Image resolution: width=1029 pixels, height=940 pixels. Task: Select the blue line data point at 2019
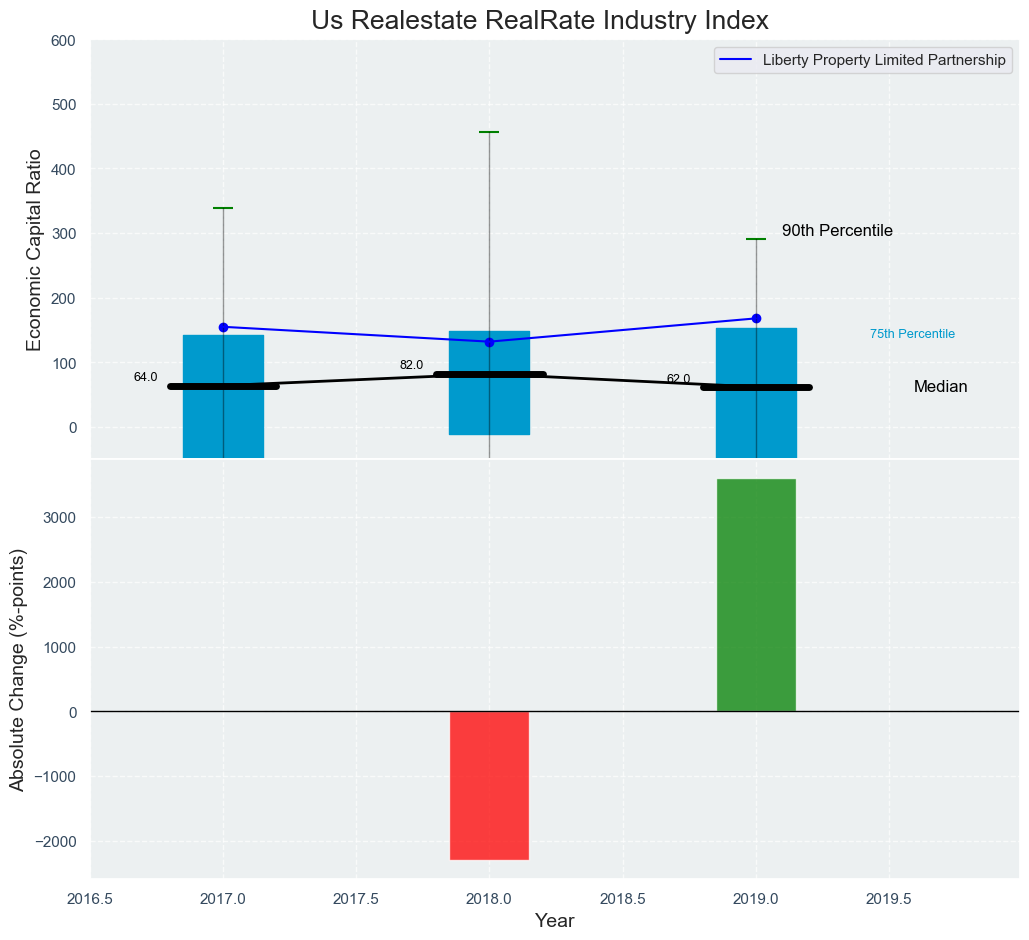pos(756,318)
